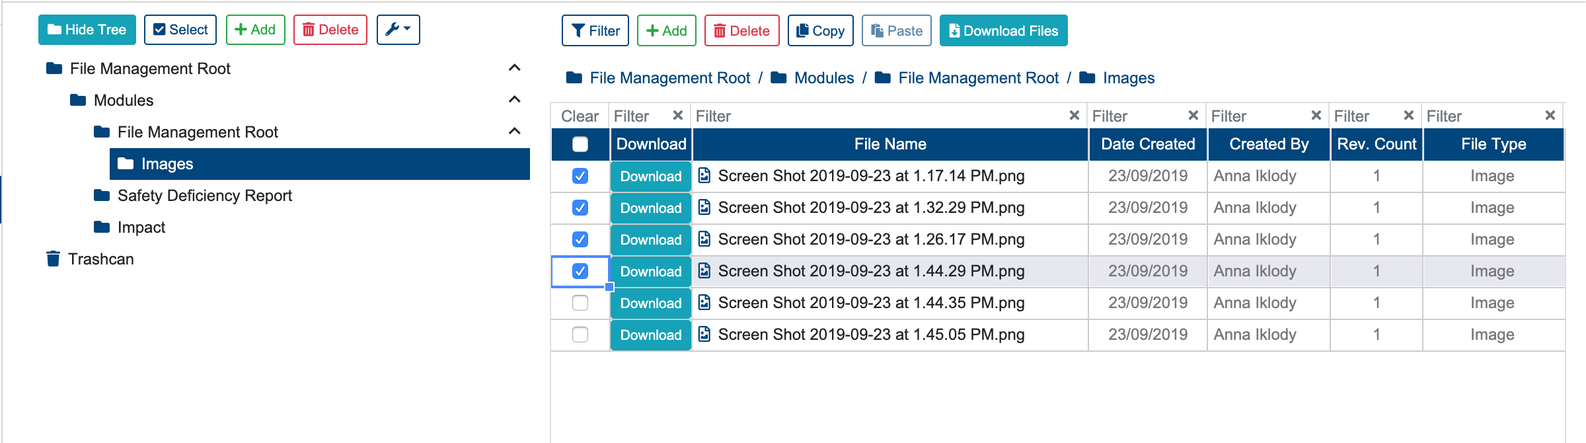Clear the File Type filter X

click(x=1550, y=115)
